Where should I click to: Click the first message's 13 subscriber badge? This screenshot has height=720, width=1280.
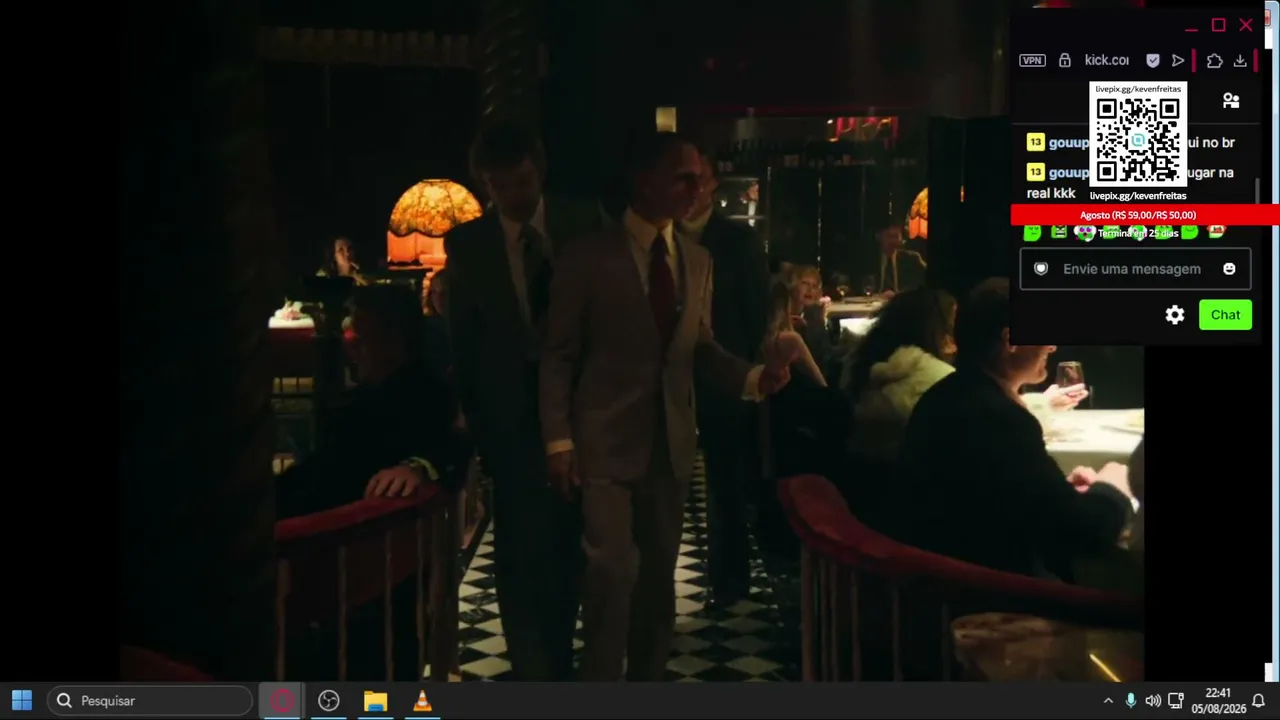click(x=1035, y=143)
